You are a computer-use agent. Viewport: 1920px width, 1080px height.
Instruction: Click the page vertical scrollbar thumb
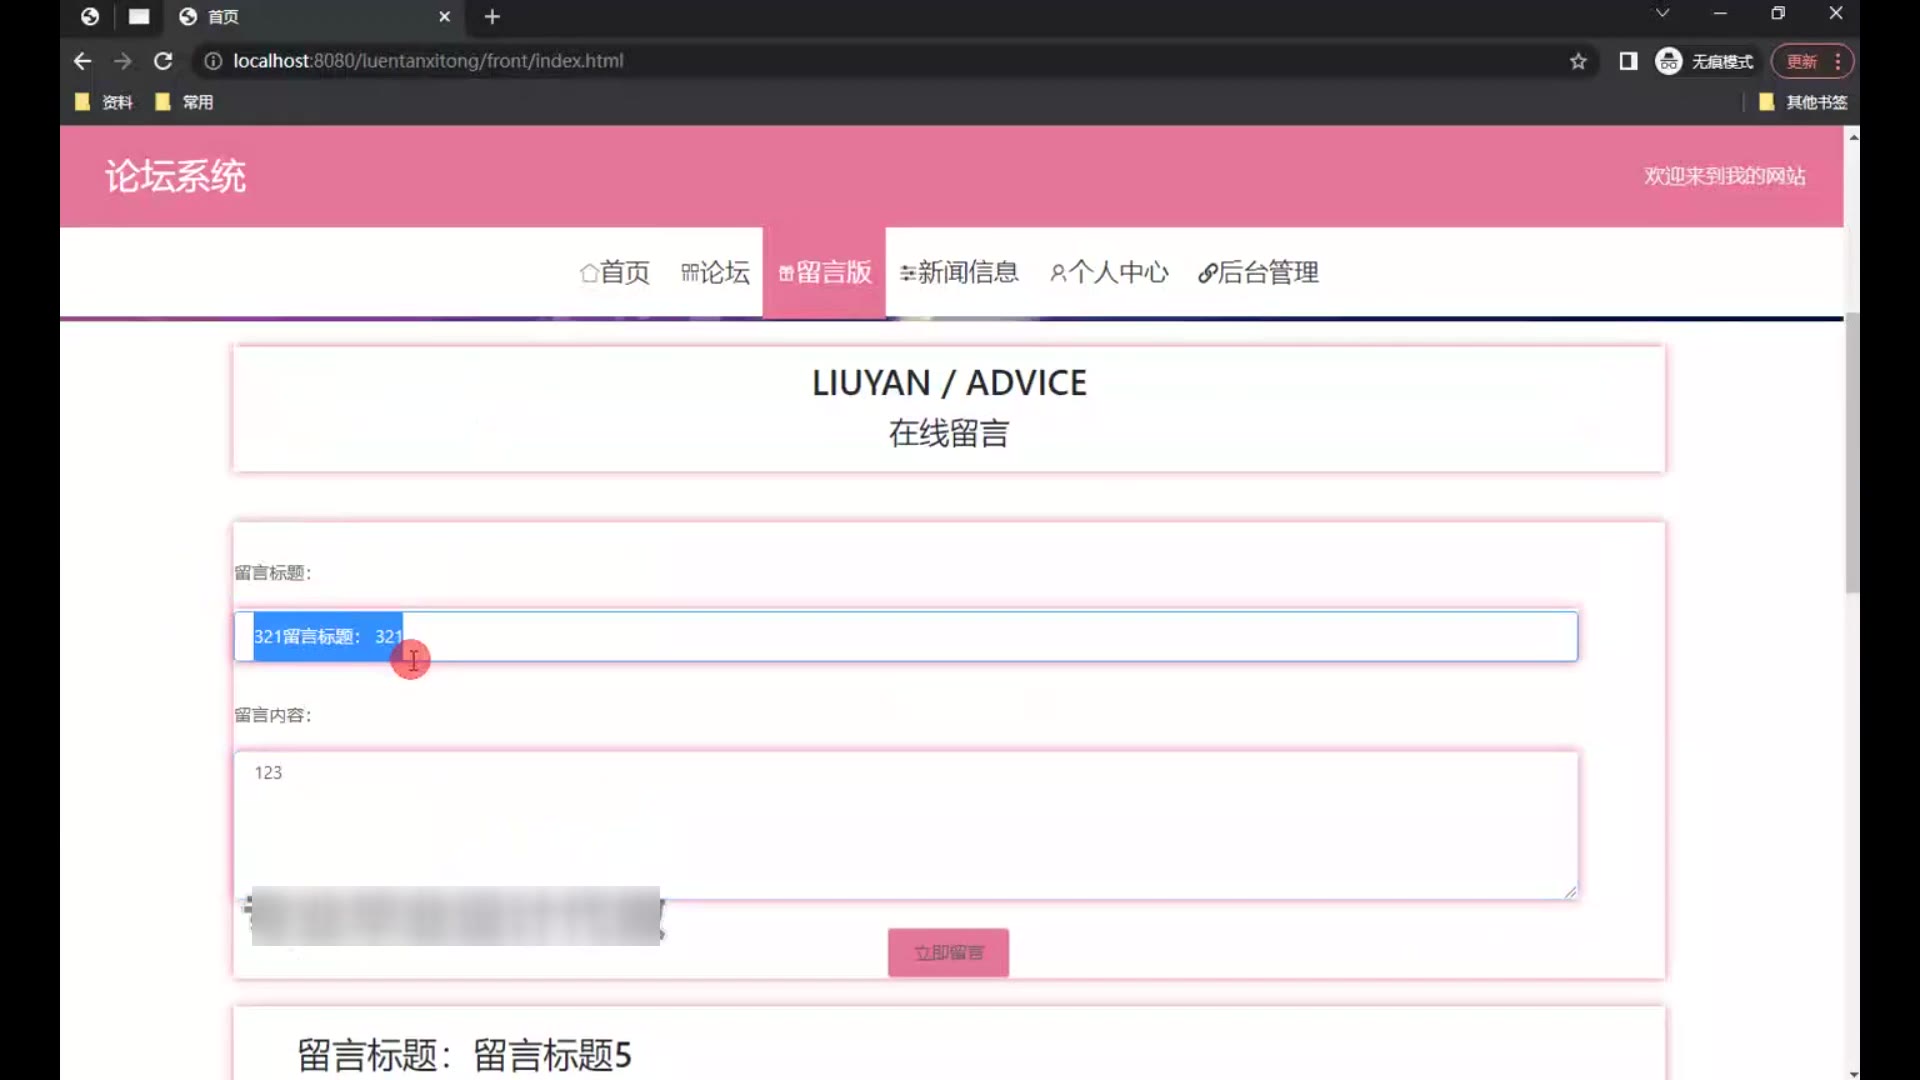pyautogui.click(x=1852, y=450)
